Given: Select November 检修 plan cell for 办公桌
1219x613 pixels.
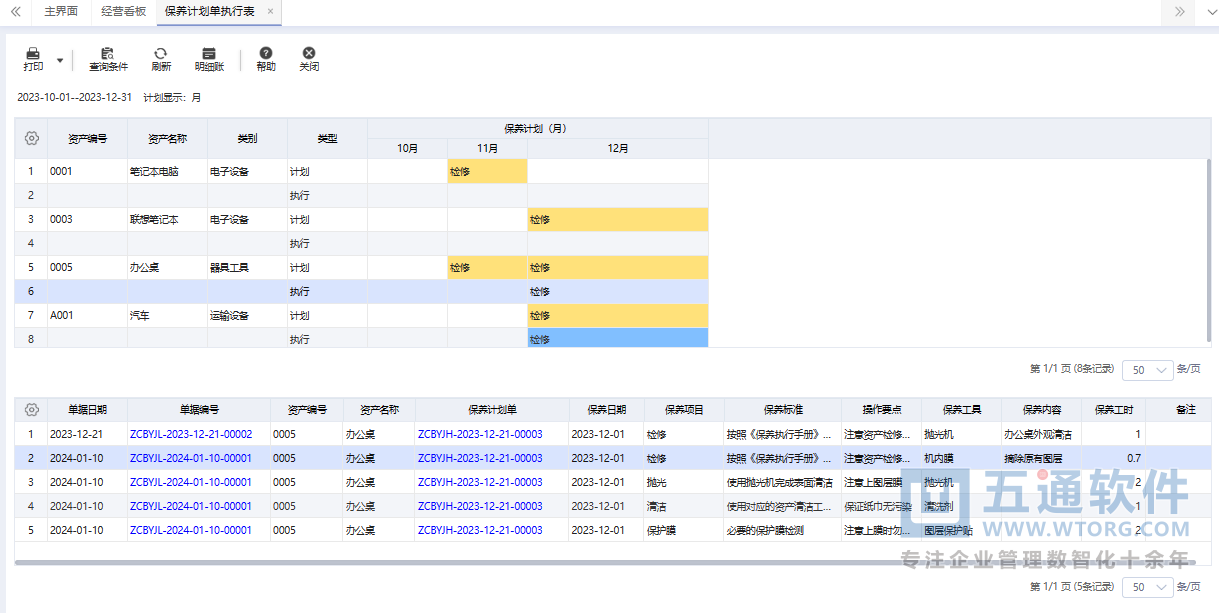Looking at the screenshot, I should coord(488,267).
